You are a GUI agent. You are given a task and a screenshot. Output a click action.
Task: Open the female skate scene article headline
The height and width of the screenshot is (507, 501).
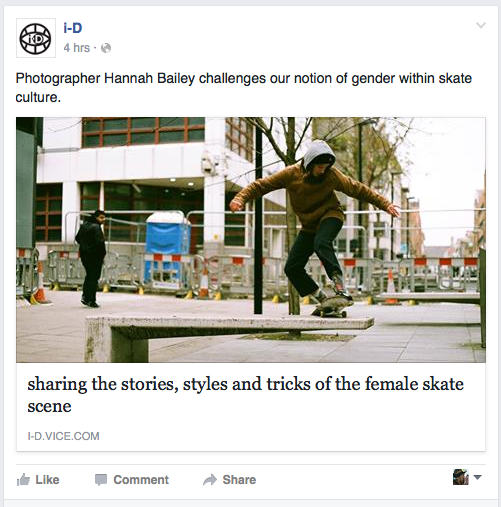point(246,395)
